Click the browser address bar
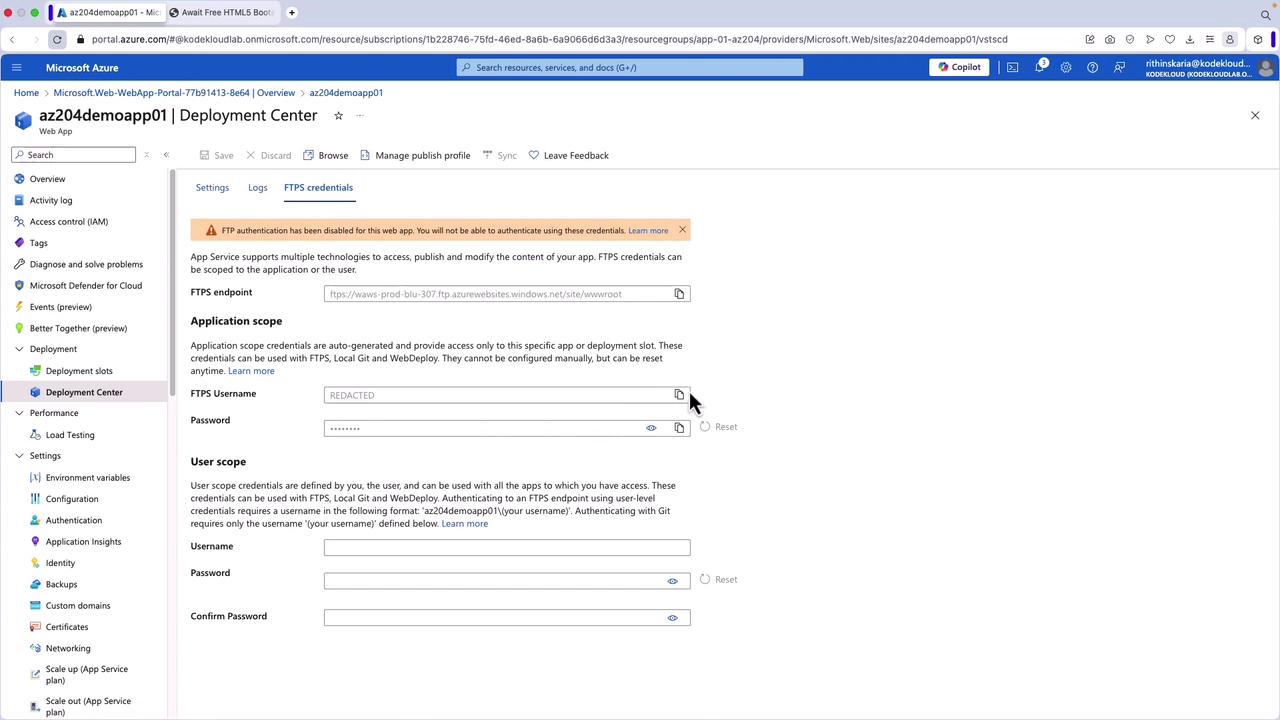Image resolution: width=1280 pixels, height=720 pixels. point(550,39)
